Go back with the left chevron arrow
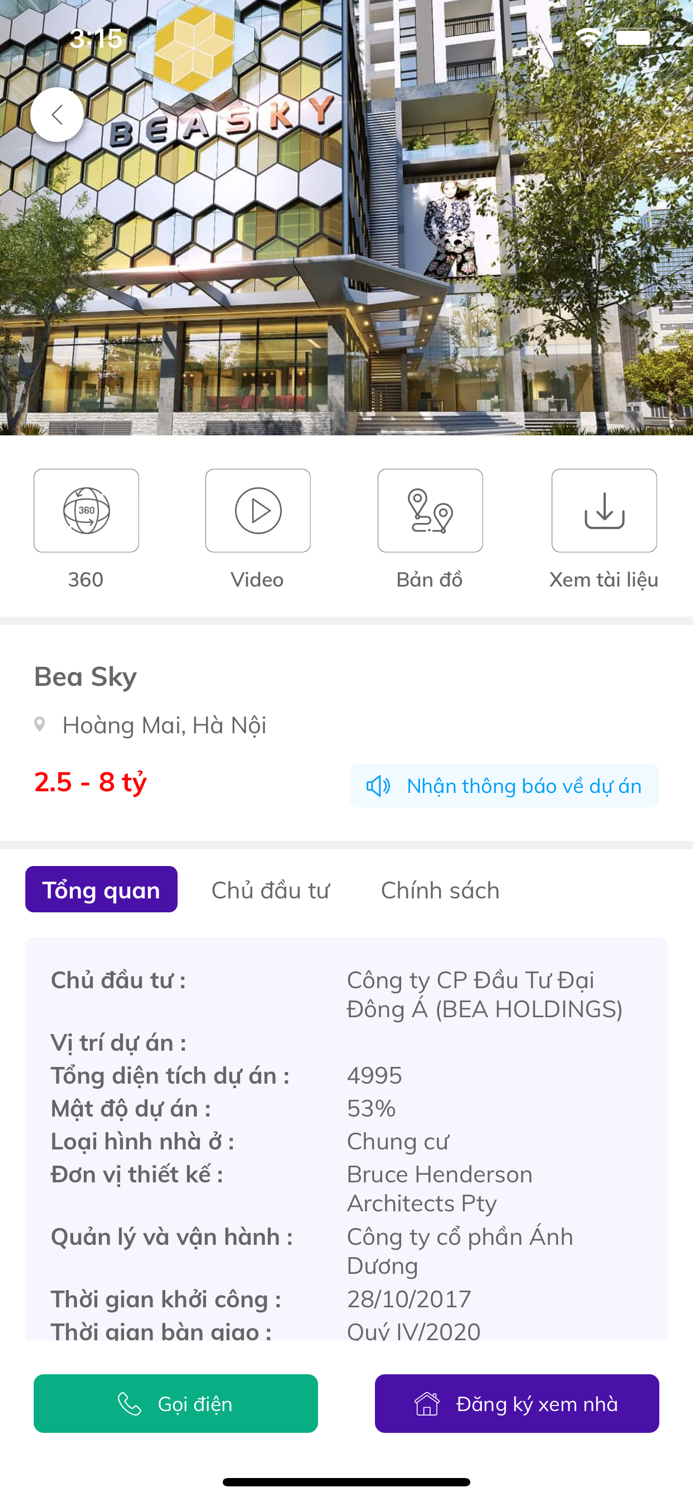This screenshot has width=693, height=1500. (57, 115)
